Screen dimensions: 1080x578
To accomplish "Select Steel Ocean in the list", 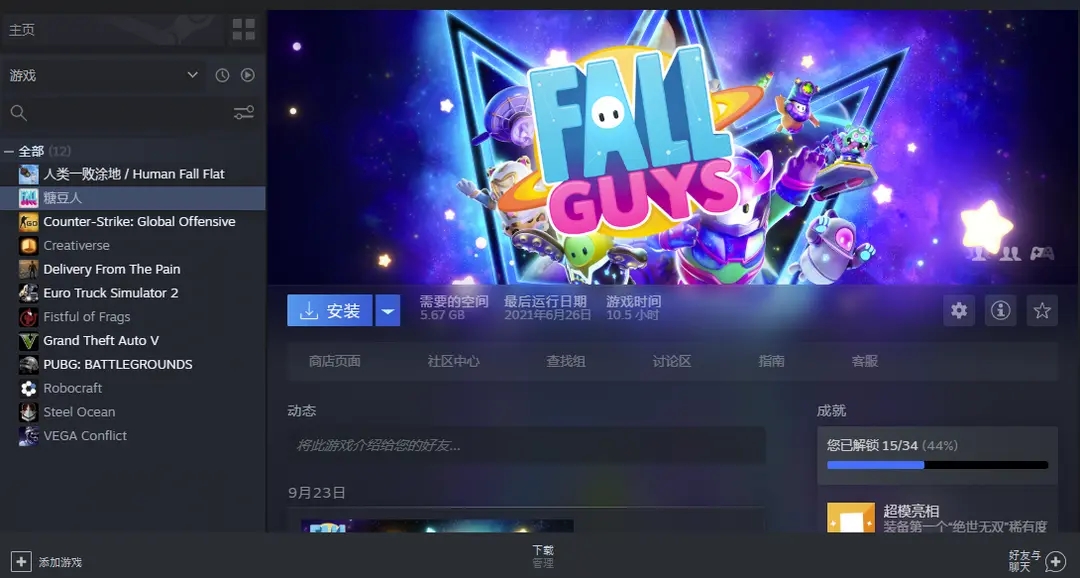I will click(x=79, y=412).
